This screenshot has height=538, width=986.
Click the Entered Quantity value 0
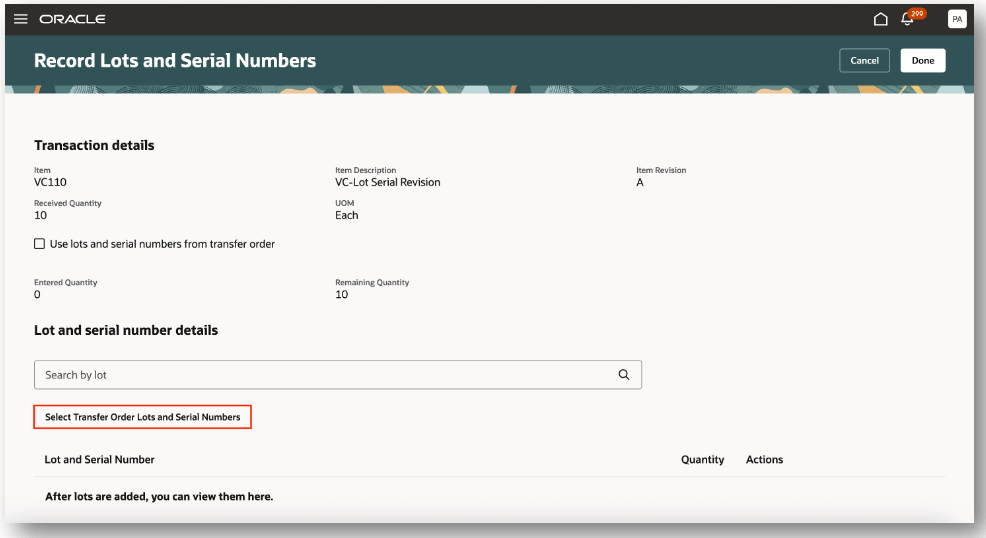(x=37, y=294)
